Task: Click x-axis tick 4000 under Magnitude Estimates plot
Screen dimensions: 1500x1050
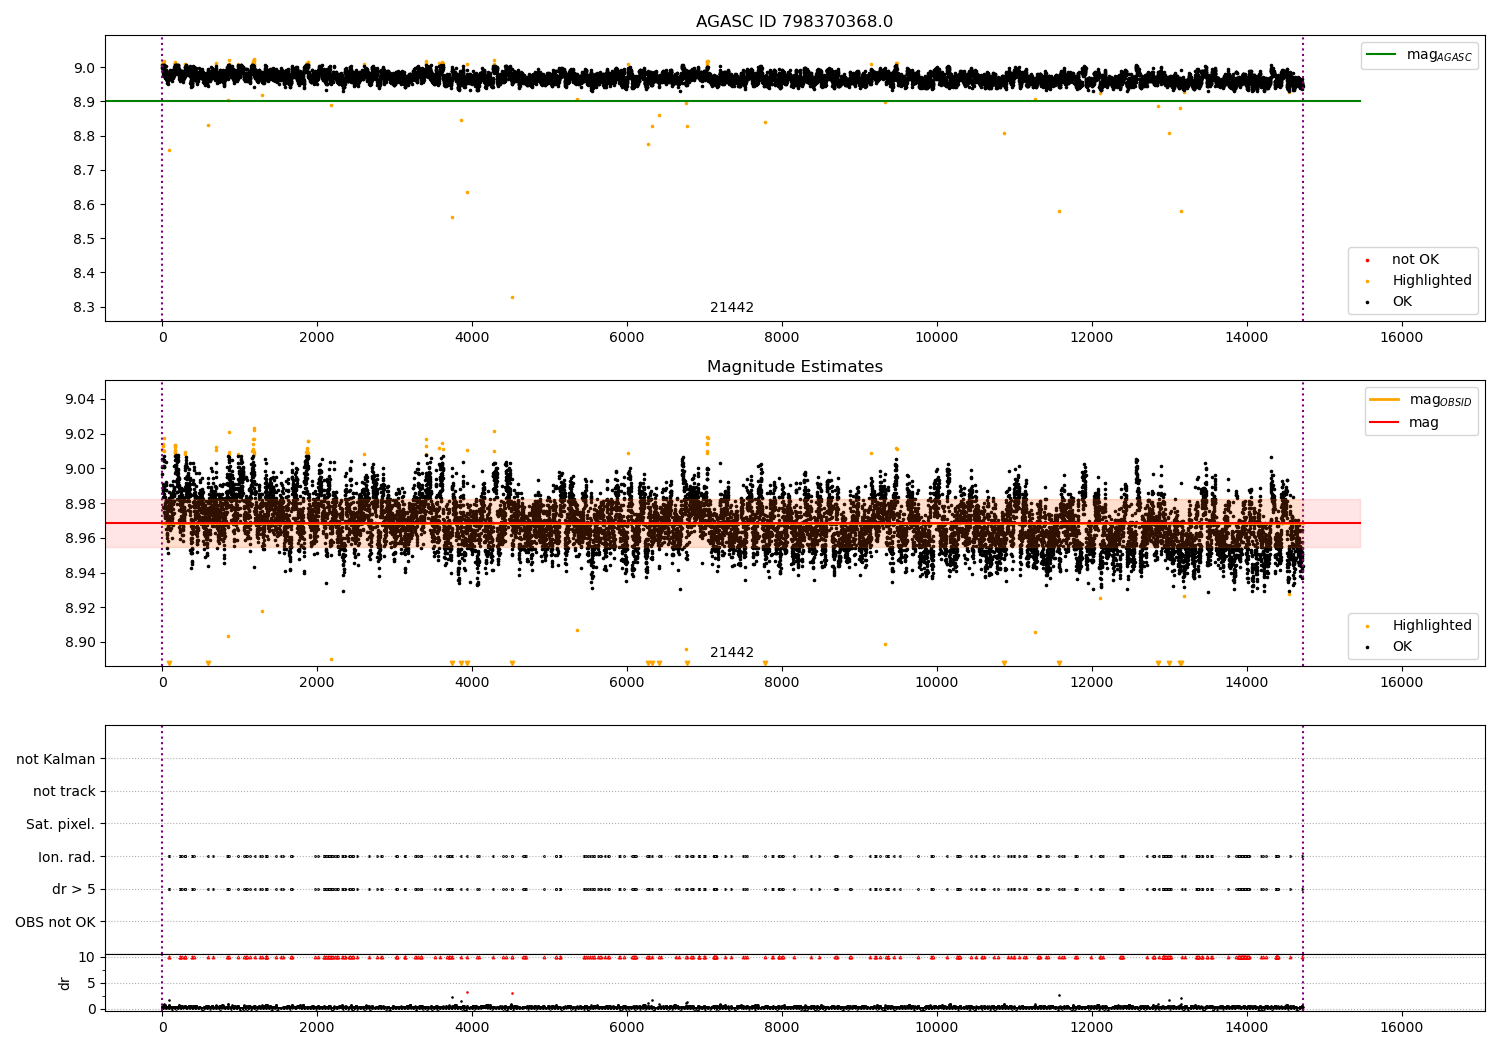Action: coord(472,683)
